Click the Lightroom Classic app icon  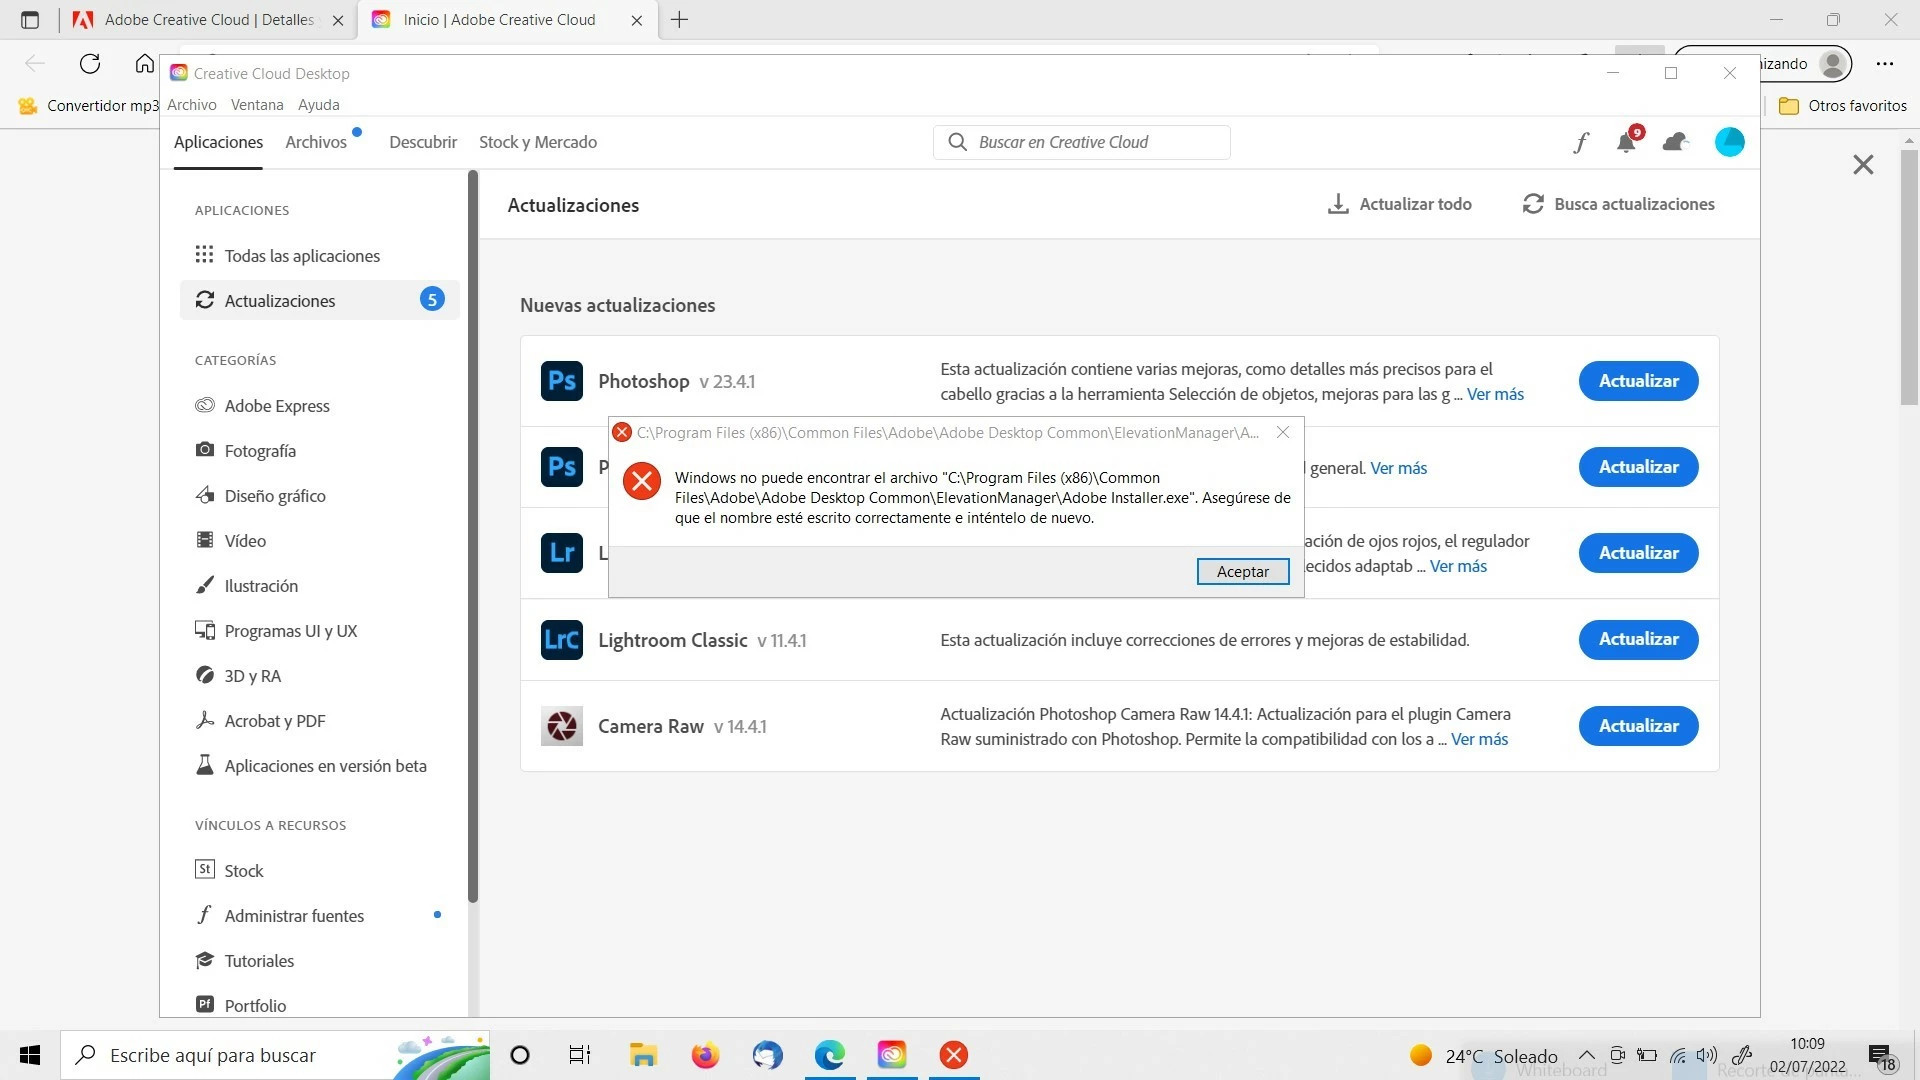click(x=562, y=640)
